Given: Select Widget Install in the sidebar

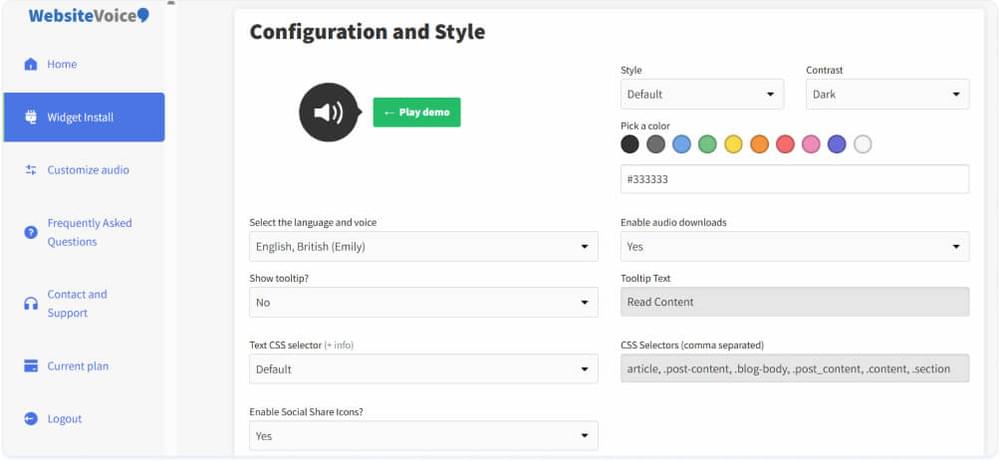Looking at the screenshot, I should (84, 117).
